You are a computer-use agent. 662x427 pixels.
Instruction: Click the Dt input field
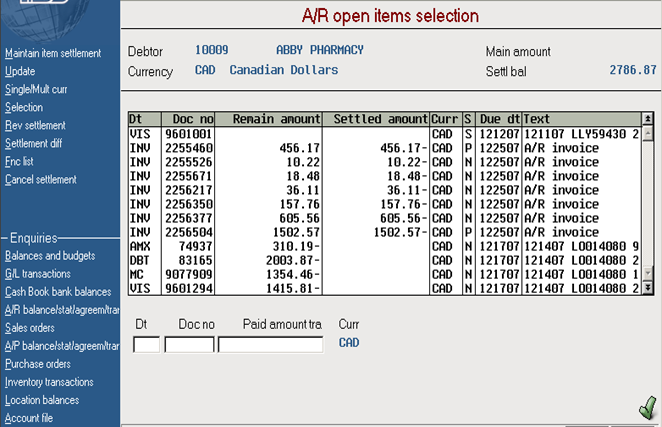click(146, 345)
